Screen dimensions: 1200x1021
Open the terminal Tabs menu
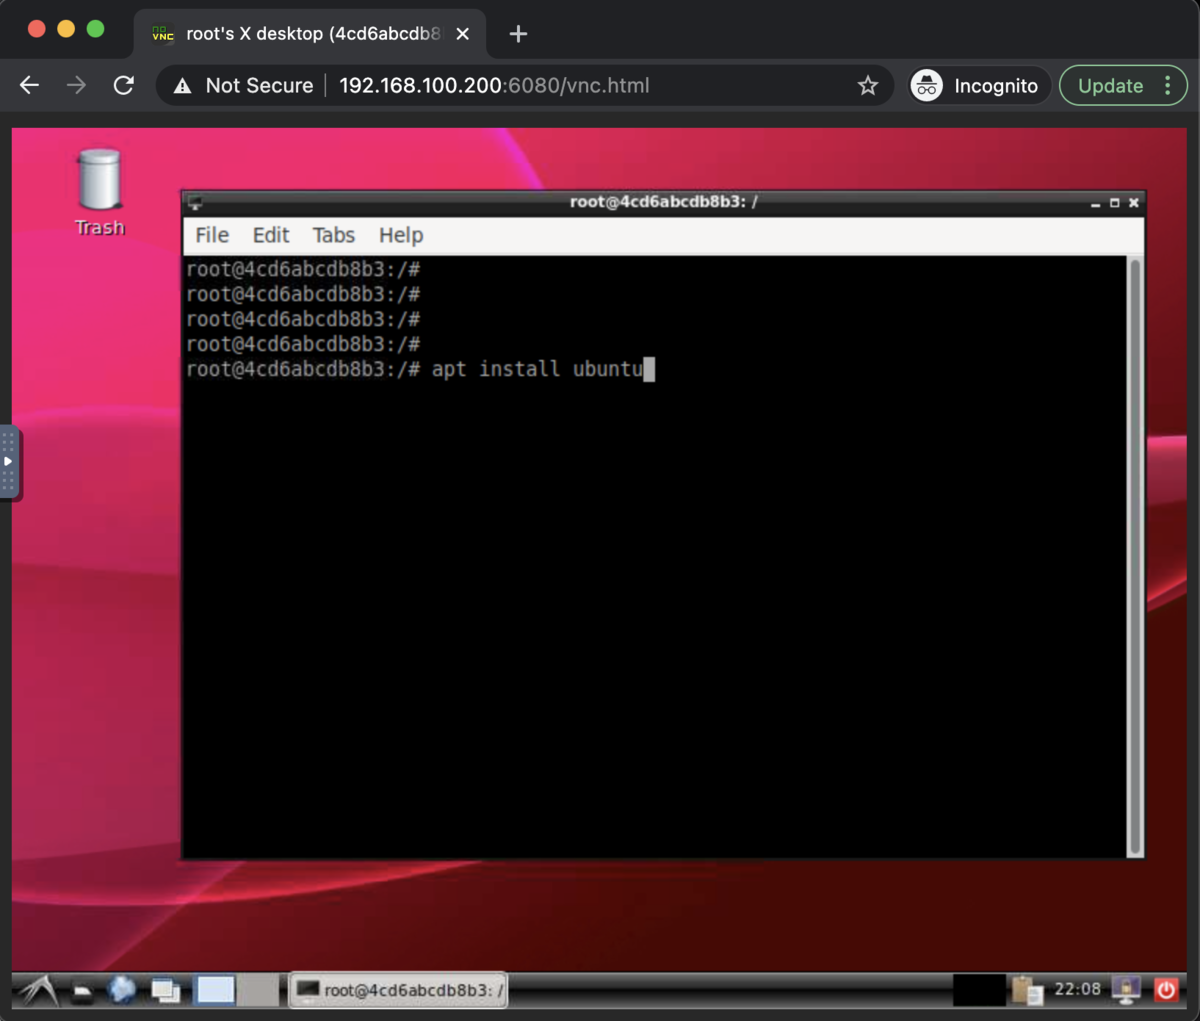click(334, 235)
